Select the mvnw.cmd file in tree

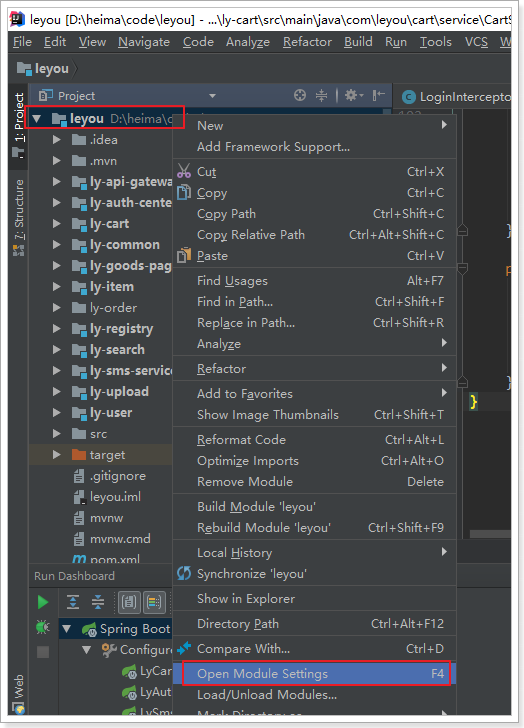120,539
